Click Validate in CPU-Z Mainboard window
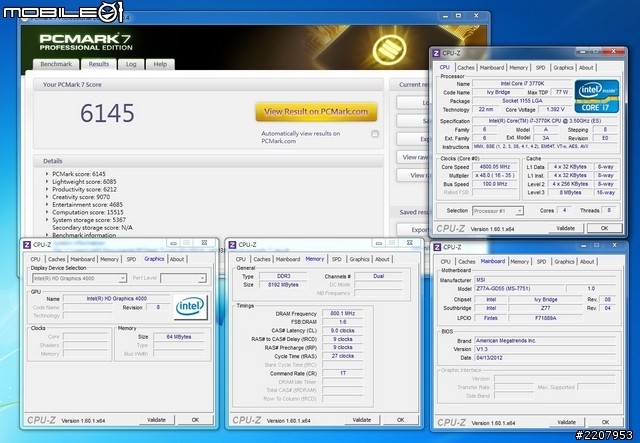640x443 pixels. (567, 422)
